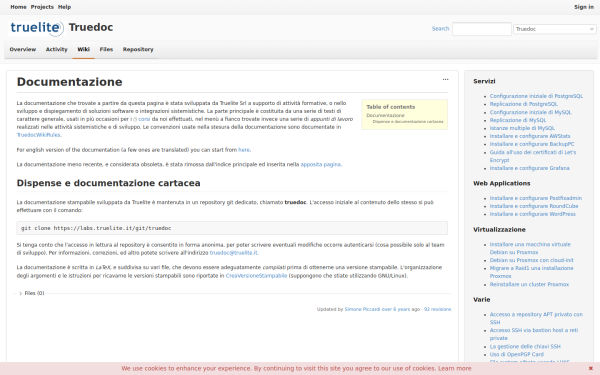Open Debian su Proxmox con cloud-init

(532, 260)
